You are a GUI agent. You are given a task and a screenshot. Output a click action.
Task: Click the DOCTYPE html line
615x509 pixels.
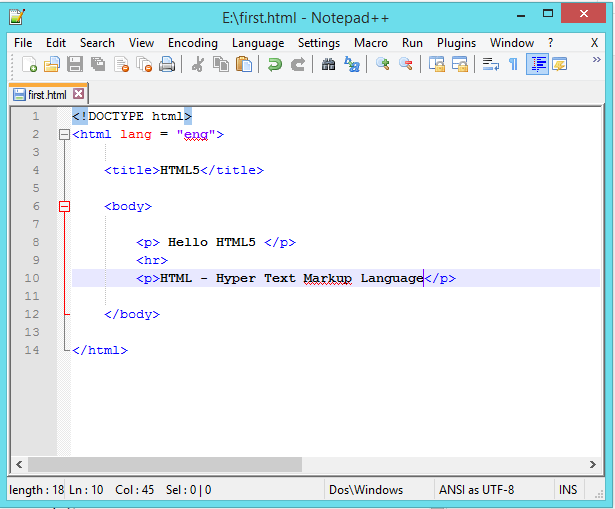[x=132, y=116]
